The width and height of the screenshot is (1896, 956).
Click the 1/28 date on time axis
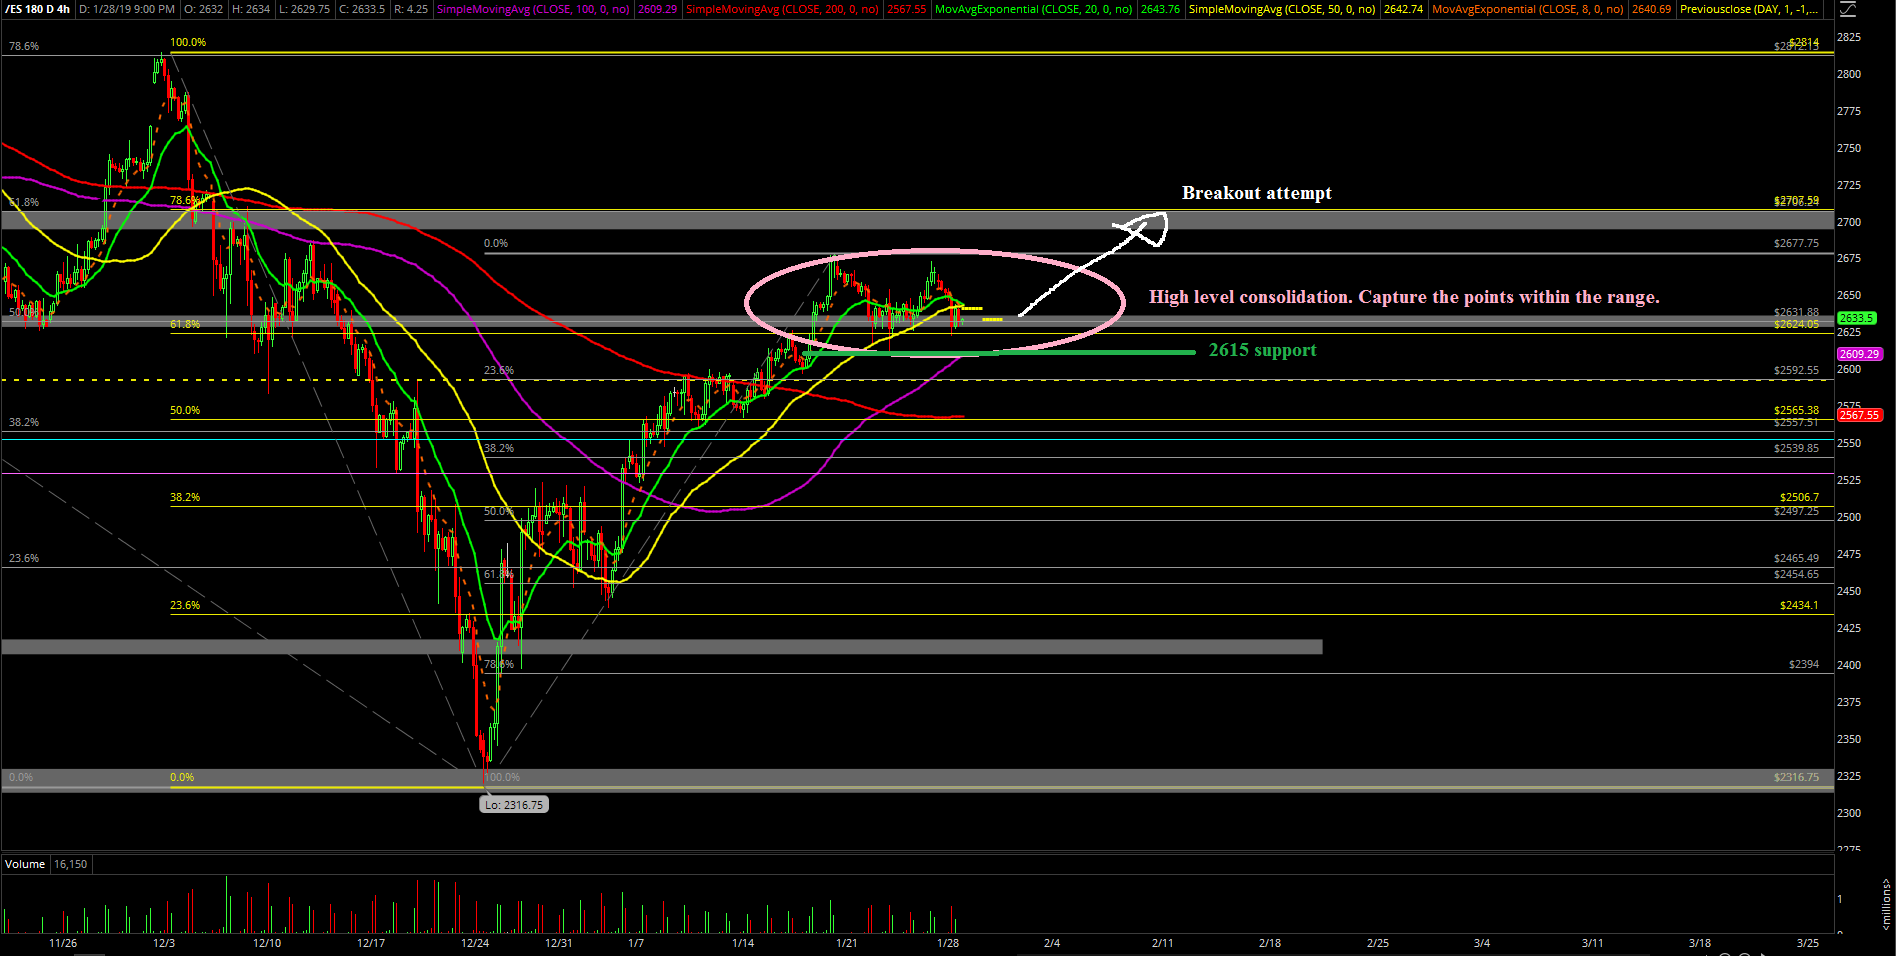point(948,943)
